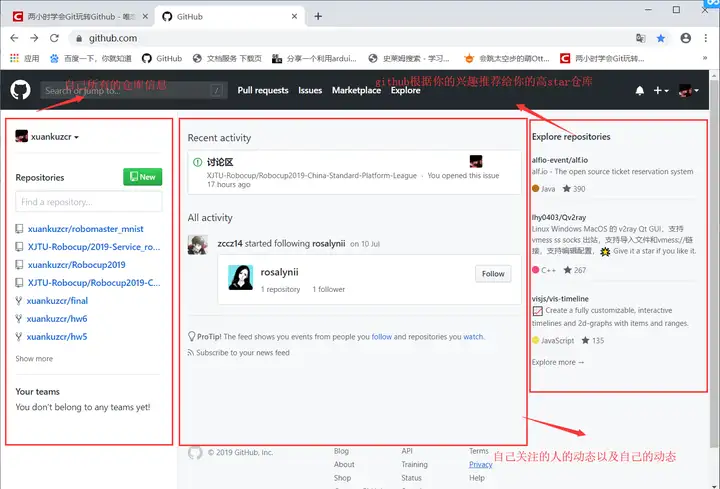Open the xuankuzcr/final fork
Viewport: 720px width, 489px height.
(57, 301)
